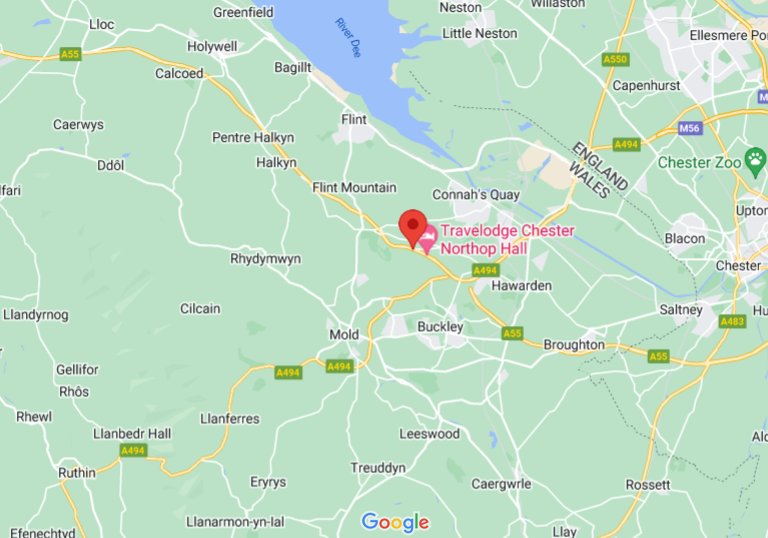Click the A494 shield near Ruthin
This screenshot has height=538, width=768.
(x=133, y=450)
